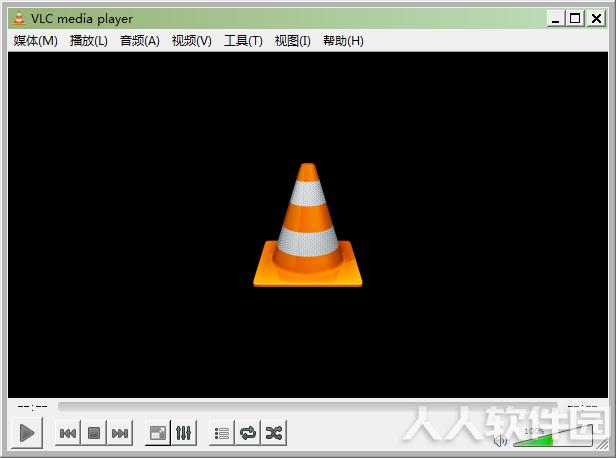
Task: Minimize the VLC media player window
Action: pos(556,18)
